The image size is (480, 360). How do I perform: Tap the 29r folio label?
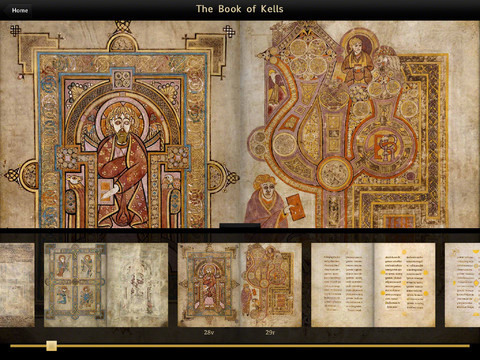click(270, 332)
